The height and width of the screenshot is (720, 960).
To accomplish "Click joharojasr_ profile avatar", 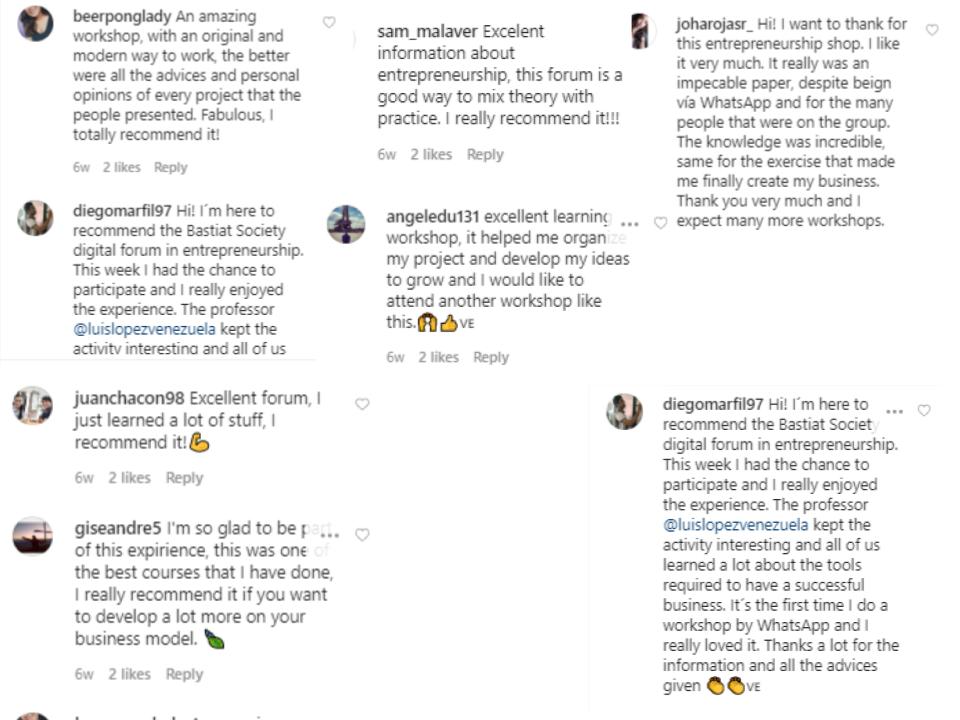I will pyautogui.click(x=641, y=31).
